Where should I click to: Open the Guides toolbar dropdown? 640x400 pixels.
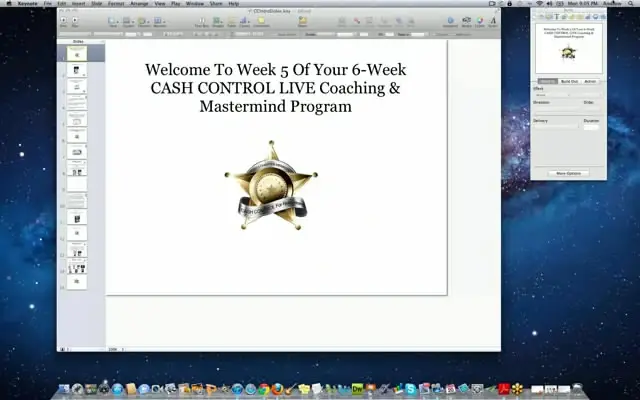(128, 22)
